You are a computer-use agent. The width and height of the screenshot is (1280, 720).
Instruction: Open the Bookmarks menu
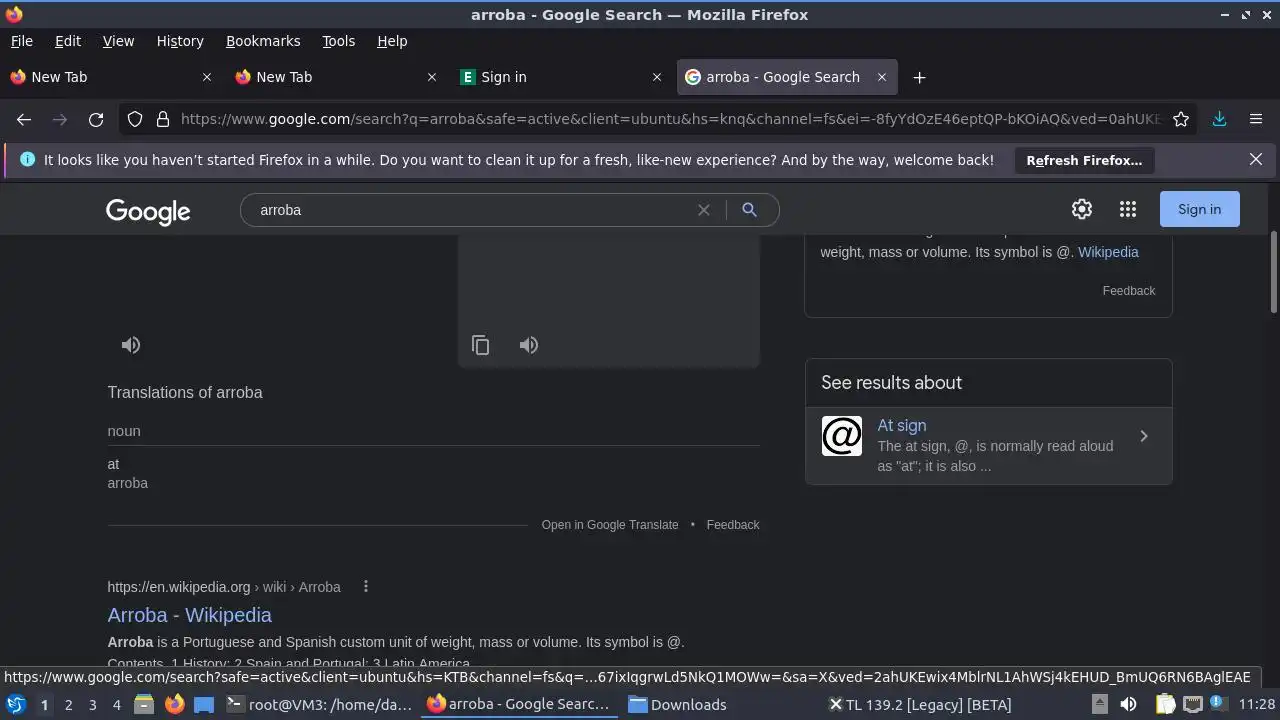coord(263,41)
